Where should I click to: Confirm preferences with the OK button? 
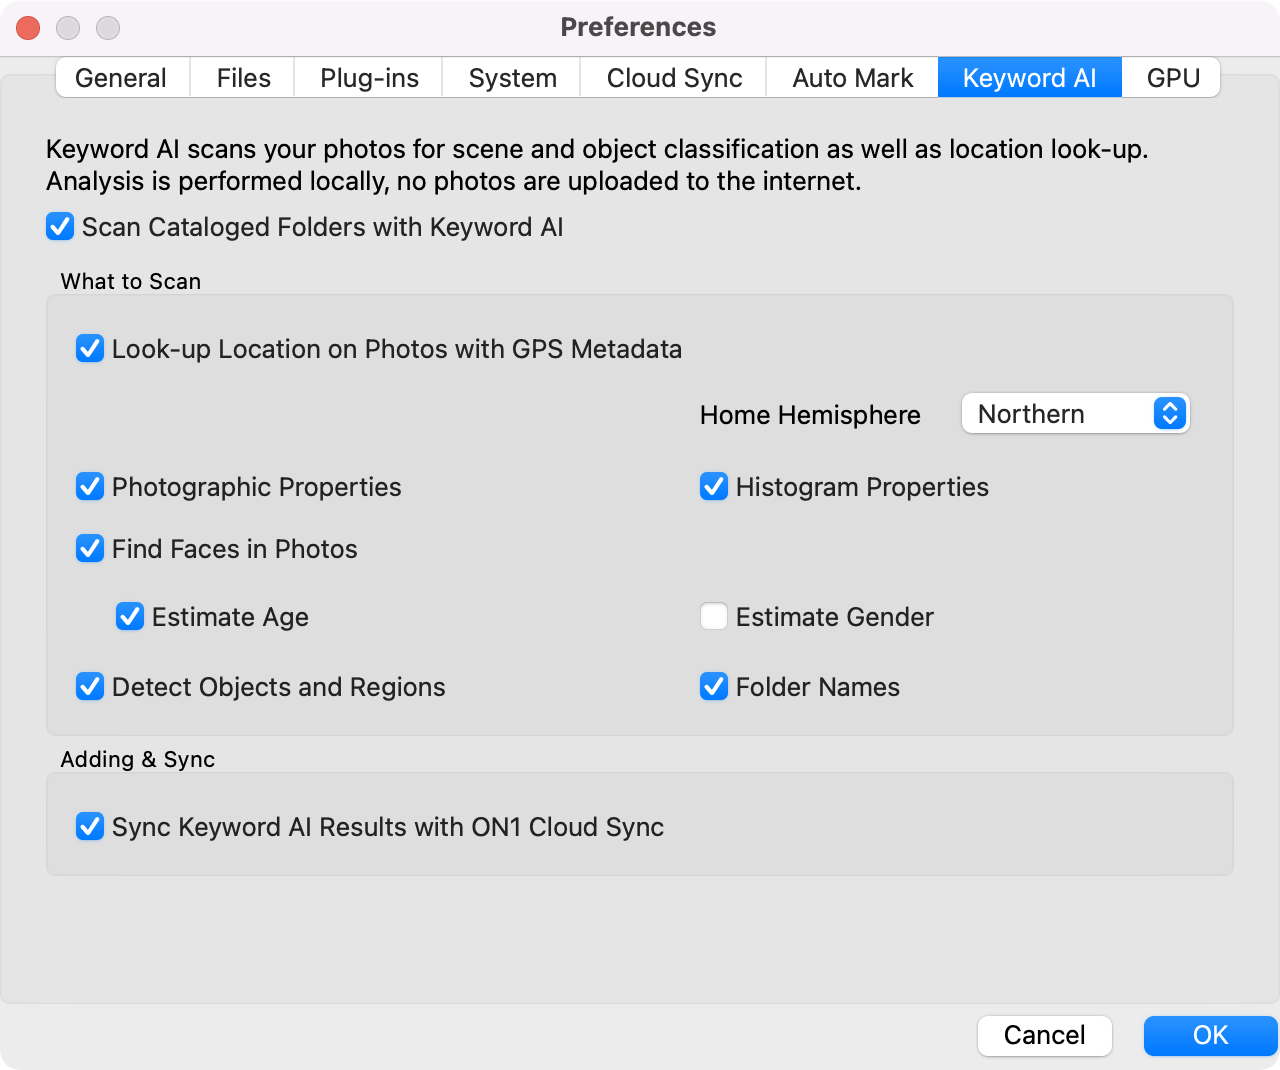pyautogui.click(x=1210, y=1036)
